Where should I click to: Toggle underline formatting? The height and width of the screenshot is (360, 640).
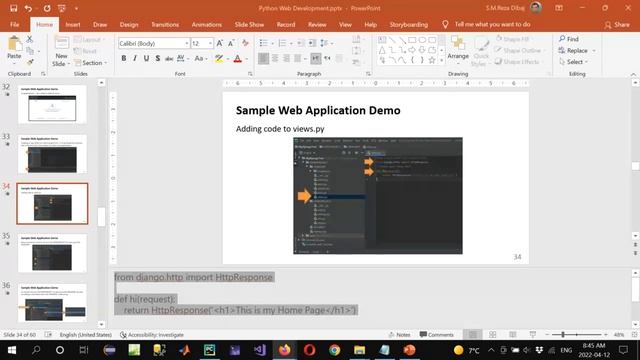[x=147, y=59]
